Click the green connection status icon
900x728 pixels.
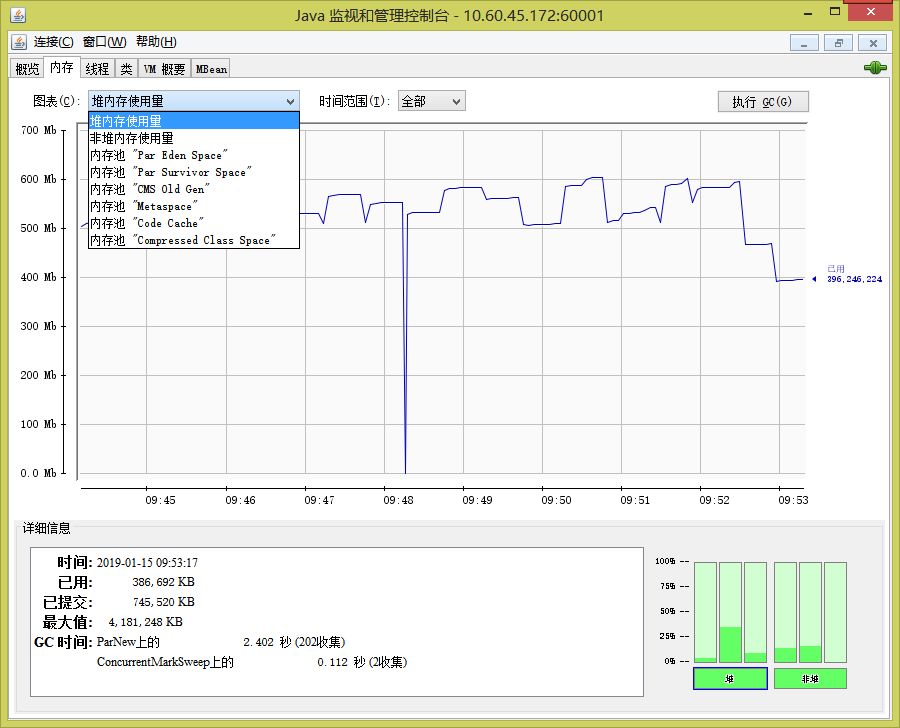point(875,68)
